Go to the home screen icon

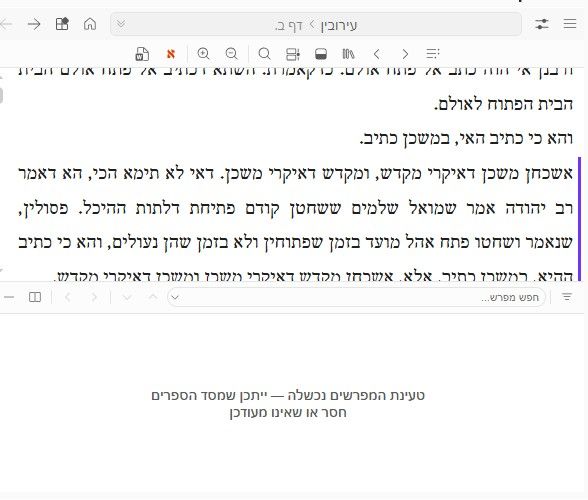pyautogui.click(x=90, y=24)
